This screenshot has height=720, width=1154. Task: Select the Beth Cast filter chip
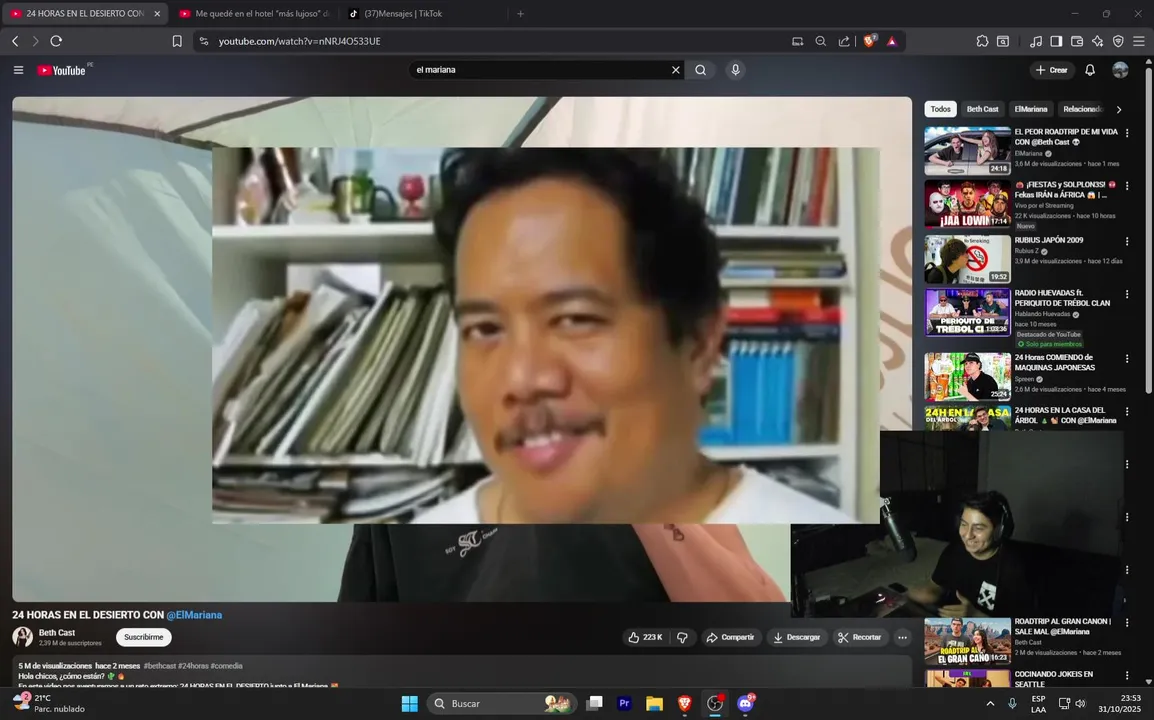(983, 109)
